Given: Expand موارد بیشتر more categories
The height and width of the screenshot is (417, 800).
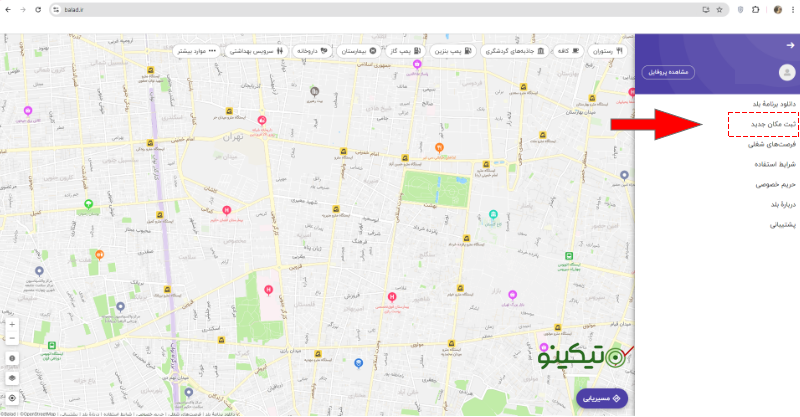Looking at the screenshot, I should pyautogui.click(x=197, y=51).
